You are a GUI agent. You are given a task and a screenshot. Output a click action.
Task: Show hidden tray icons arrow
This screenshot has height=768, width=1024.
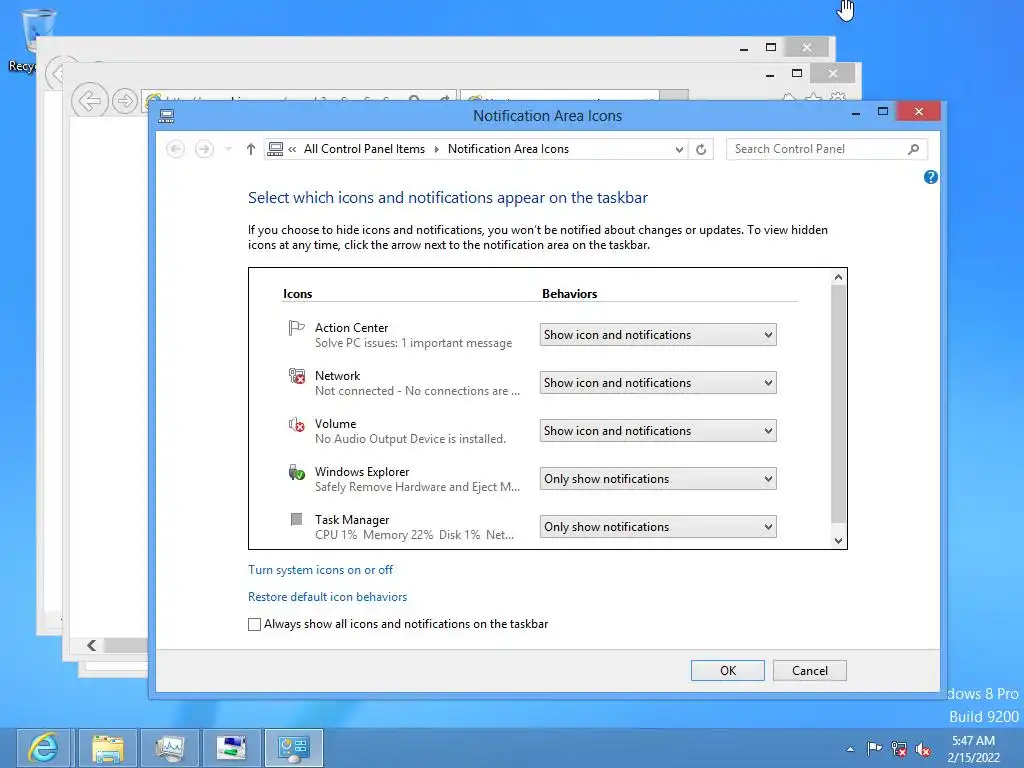[850, 749]
